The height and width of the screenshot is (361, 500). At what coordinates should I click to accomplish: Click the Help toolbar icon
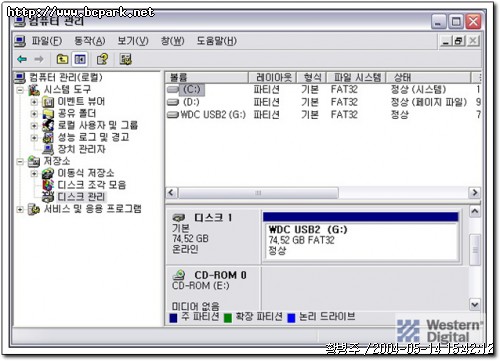[x=102, y=59]
